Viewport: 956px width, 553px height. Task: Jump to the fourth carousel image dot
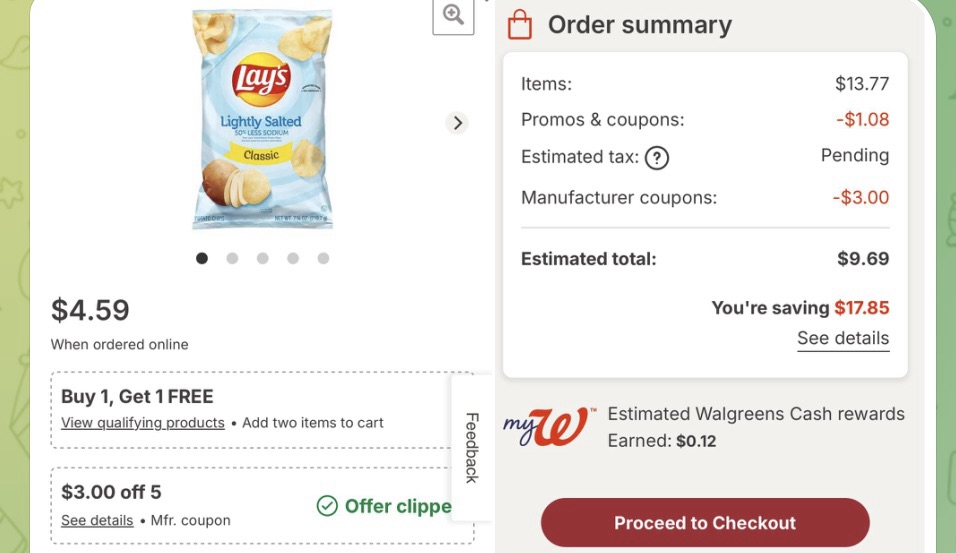click(x=293, y=258)
